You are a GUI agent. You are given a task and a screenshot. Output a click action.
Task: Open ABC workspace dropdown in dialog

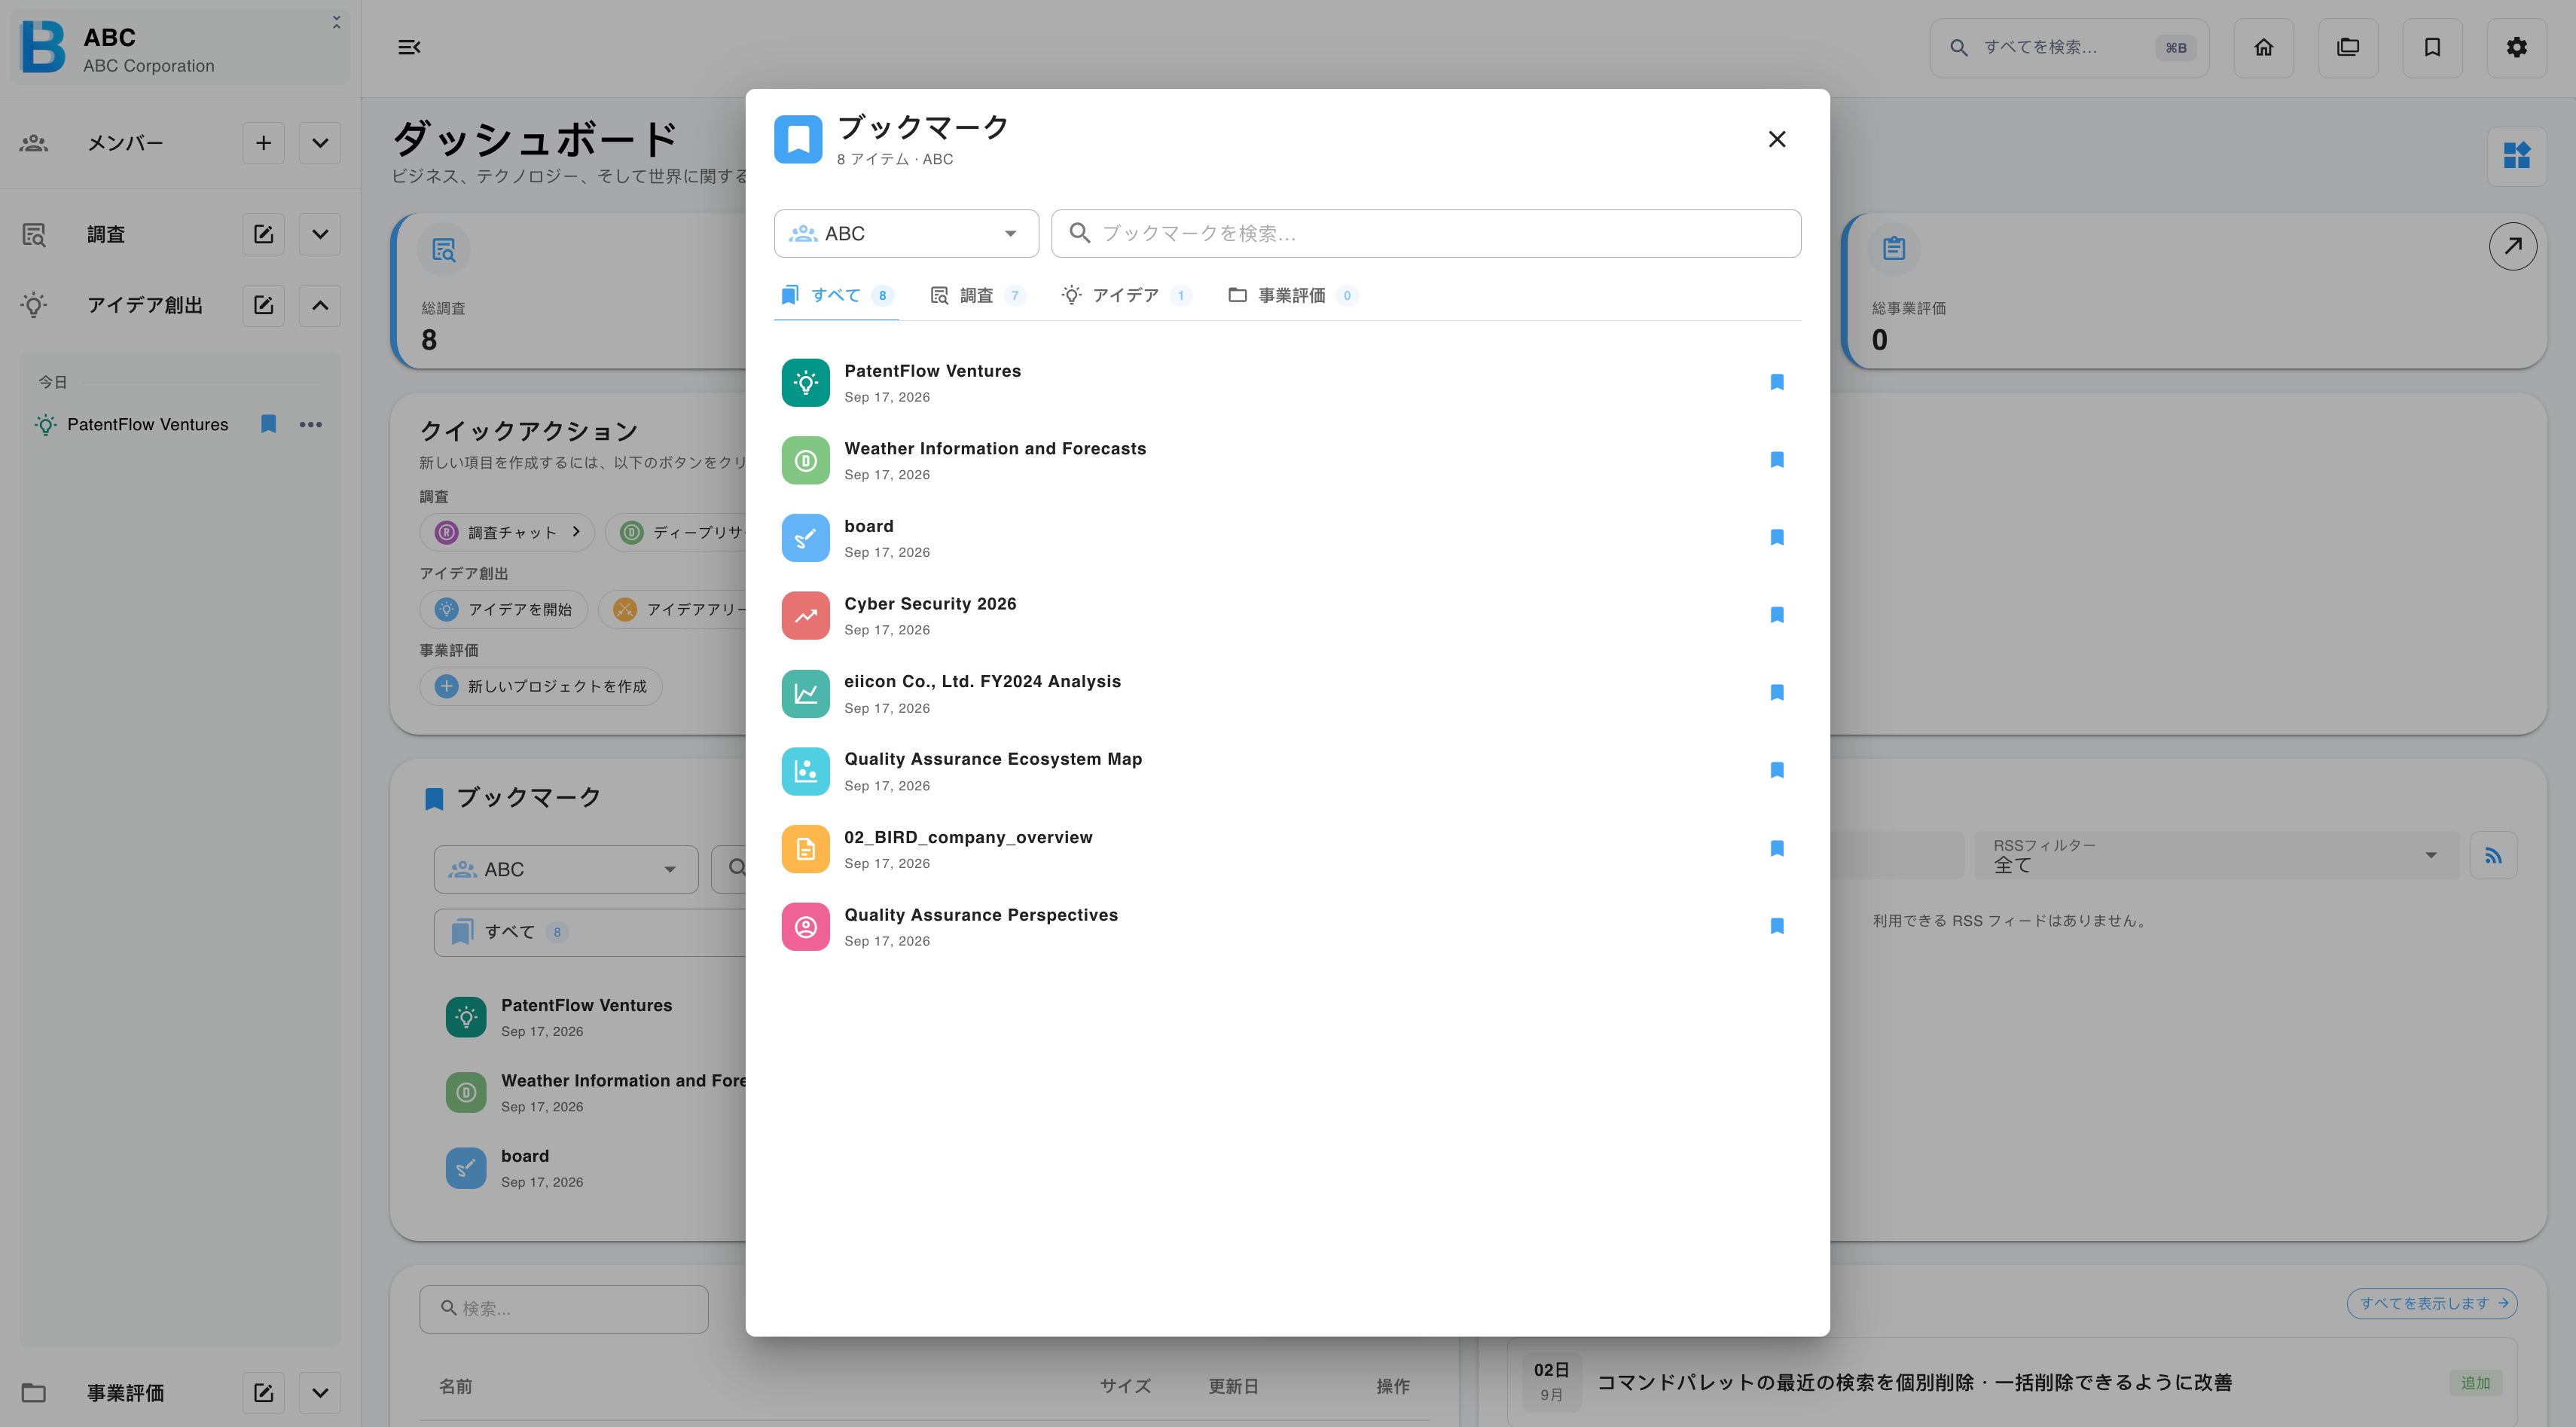click(906, 233)
